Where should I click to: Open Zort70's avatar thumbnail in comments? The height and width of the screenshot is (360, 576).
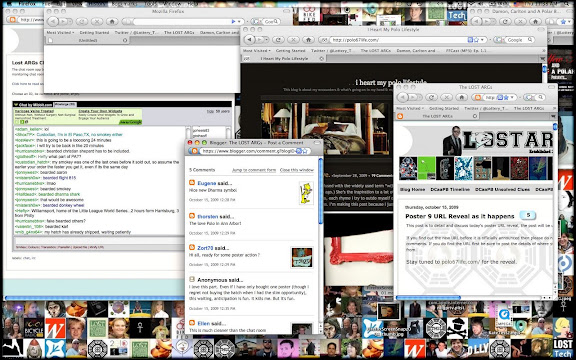click(x=302, y=257)
